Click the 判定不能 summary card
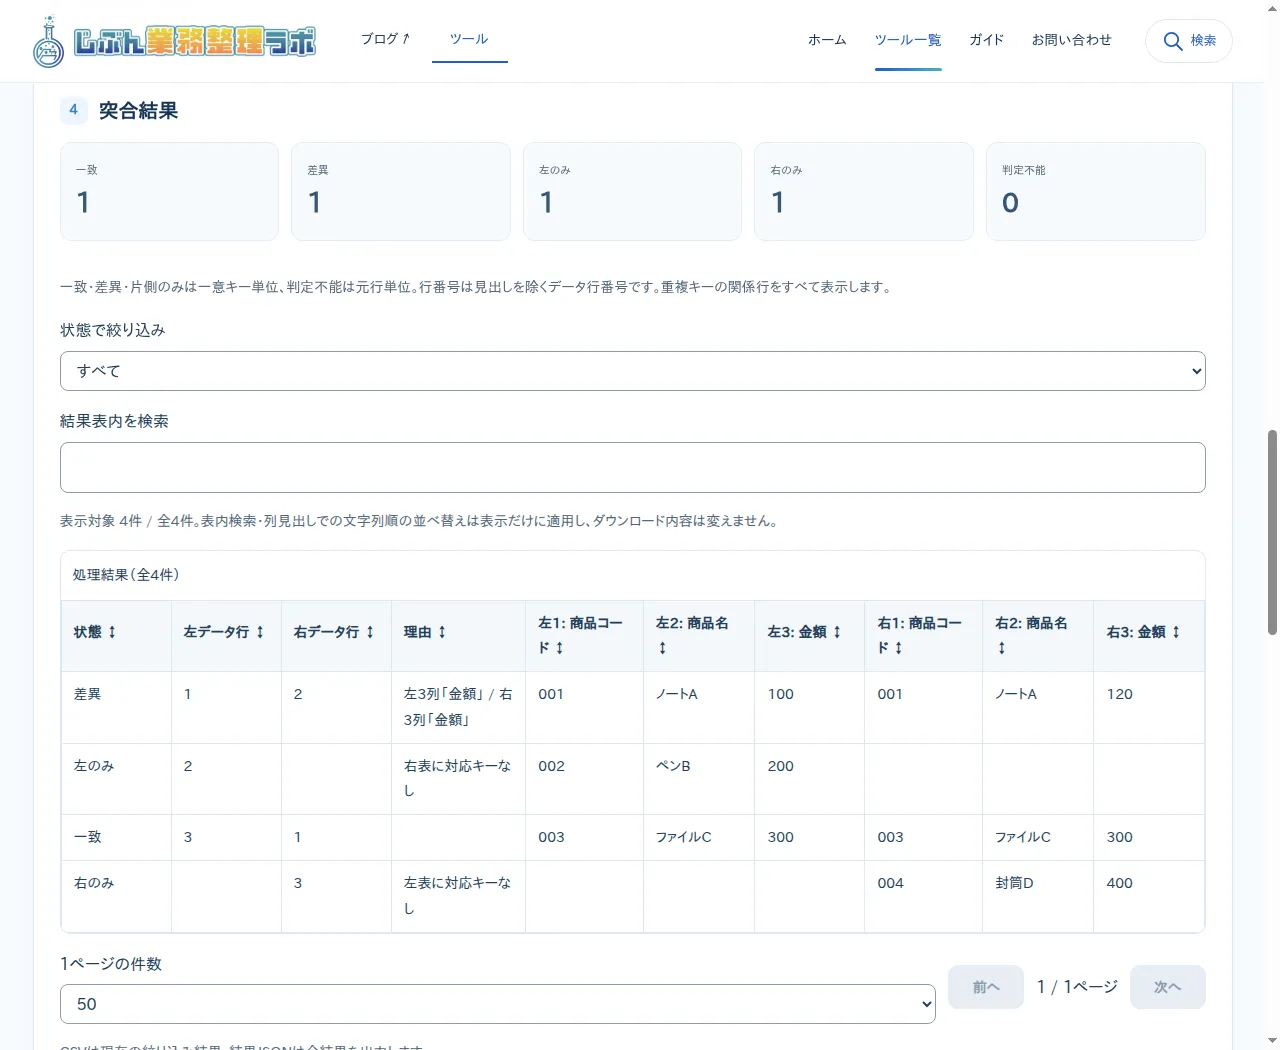This screenshot has height=1050, width=1280. point(1096,191)
